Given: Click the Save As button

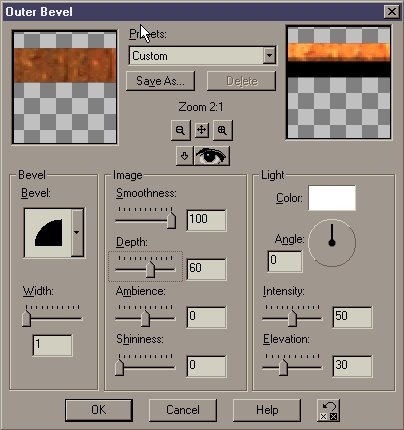Looking at the screenshot, I should 160,81.
